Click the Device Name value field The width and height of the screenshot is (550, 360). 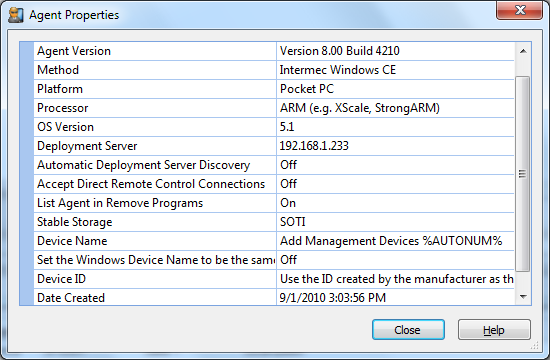395,241
